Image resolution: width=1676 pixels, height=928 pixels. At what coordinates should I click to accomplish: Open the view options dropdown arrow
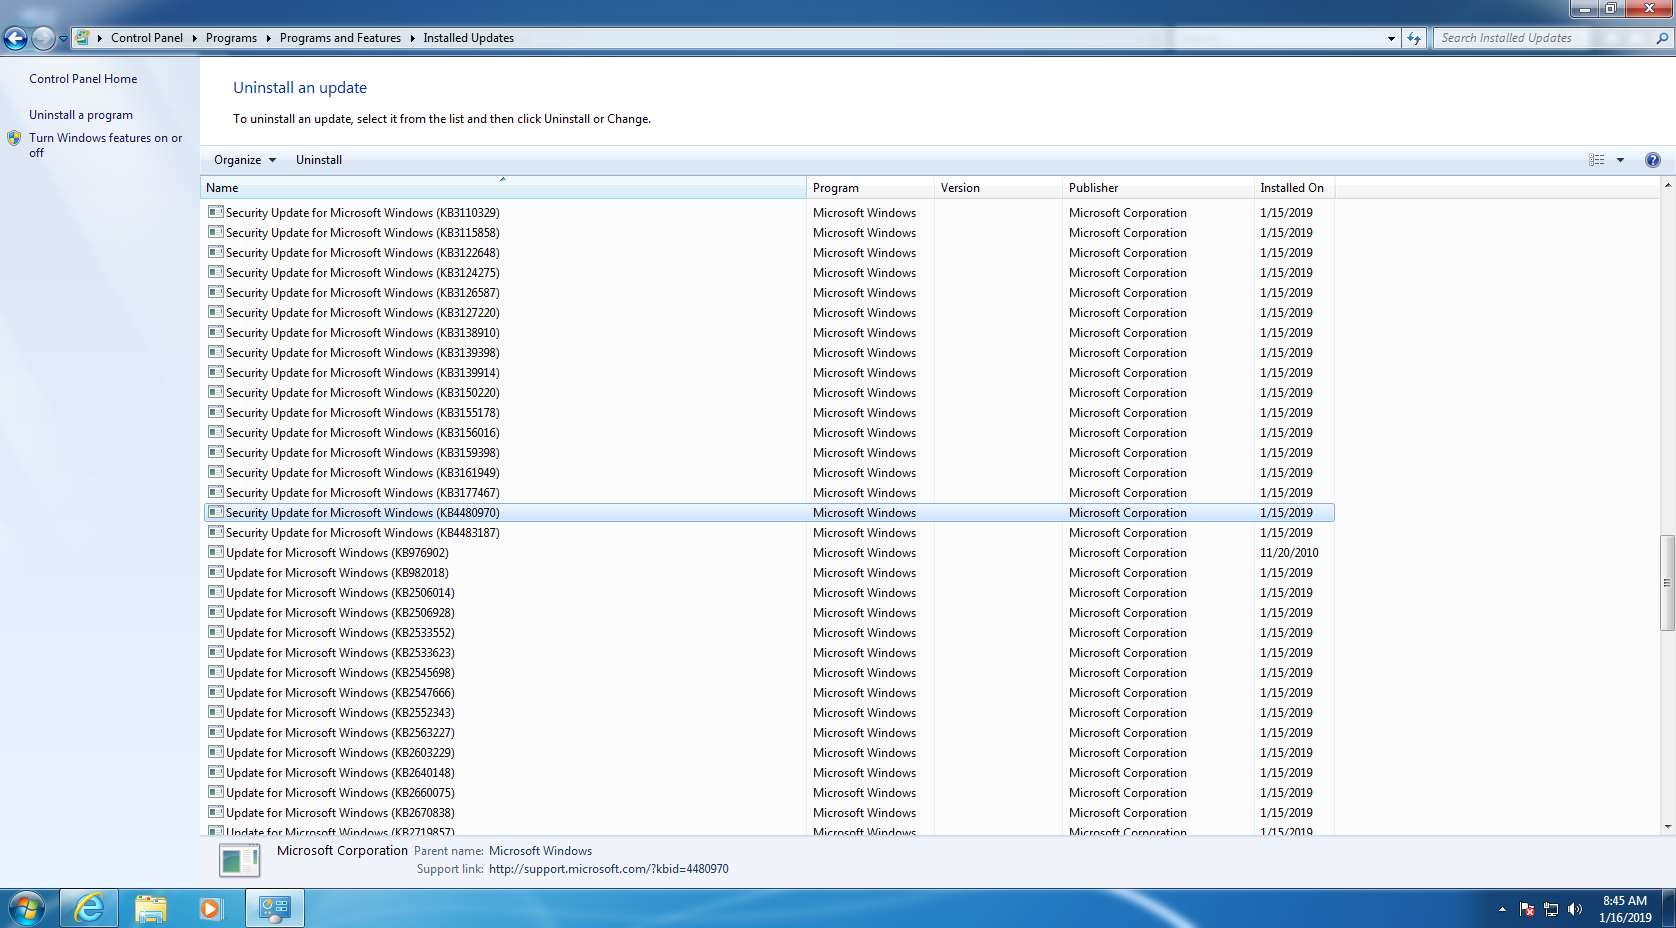pyautogui.click(x=1620, y=160)
